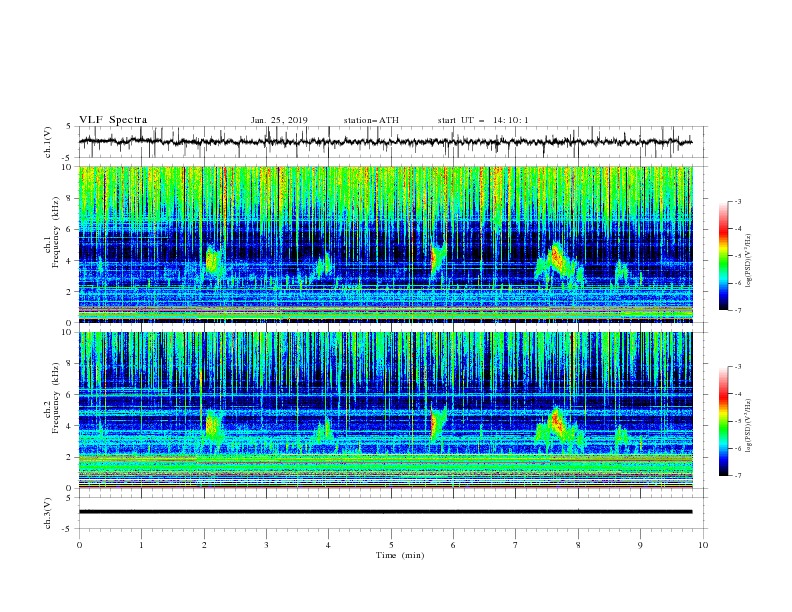Click the "-7" label on lower colorbar
This screenshot has height=612, width=792.
[x=737, y=476]
